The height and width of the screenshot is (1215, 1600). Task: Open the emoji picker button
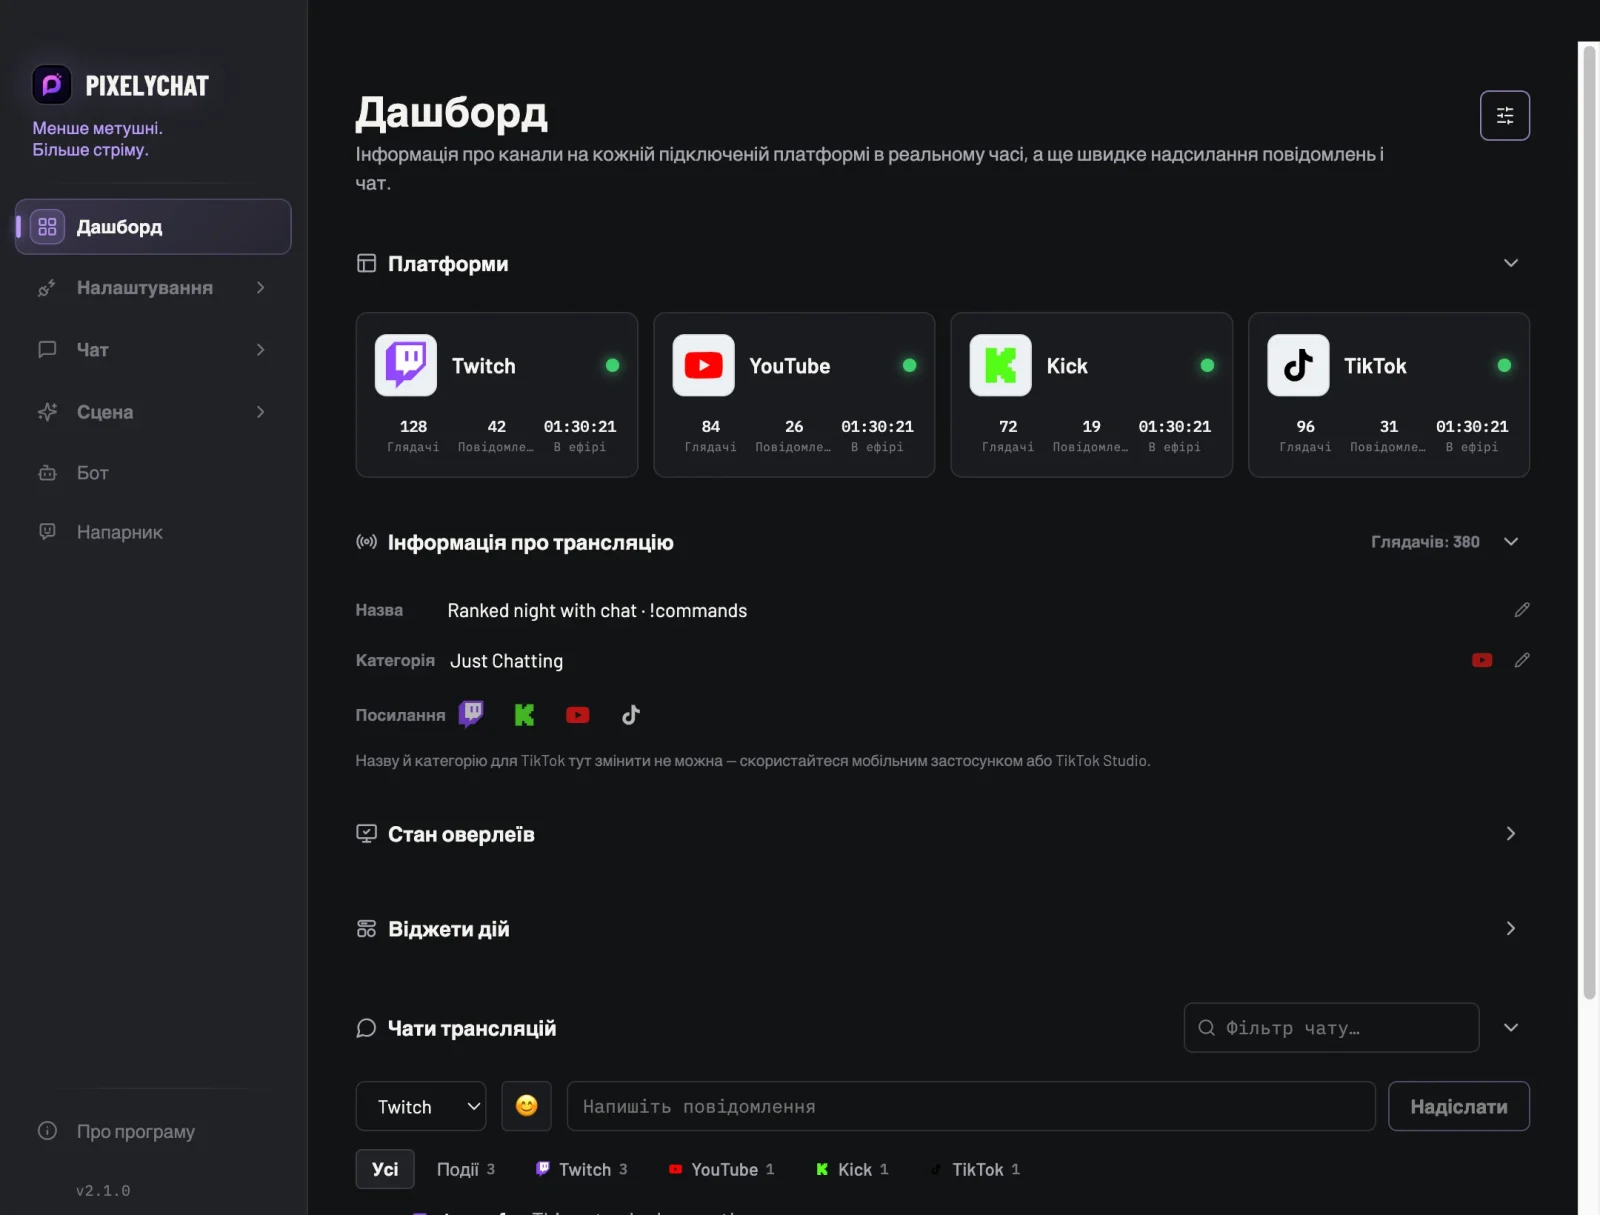[x=526, y=1106]
